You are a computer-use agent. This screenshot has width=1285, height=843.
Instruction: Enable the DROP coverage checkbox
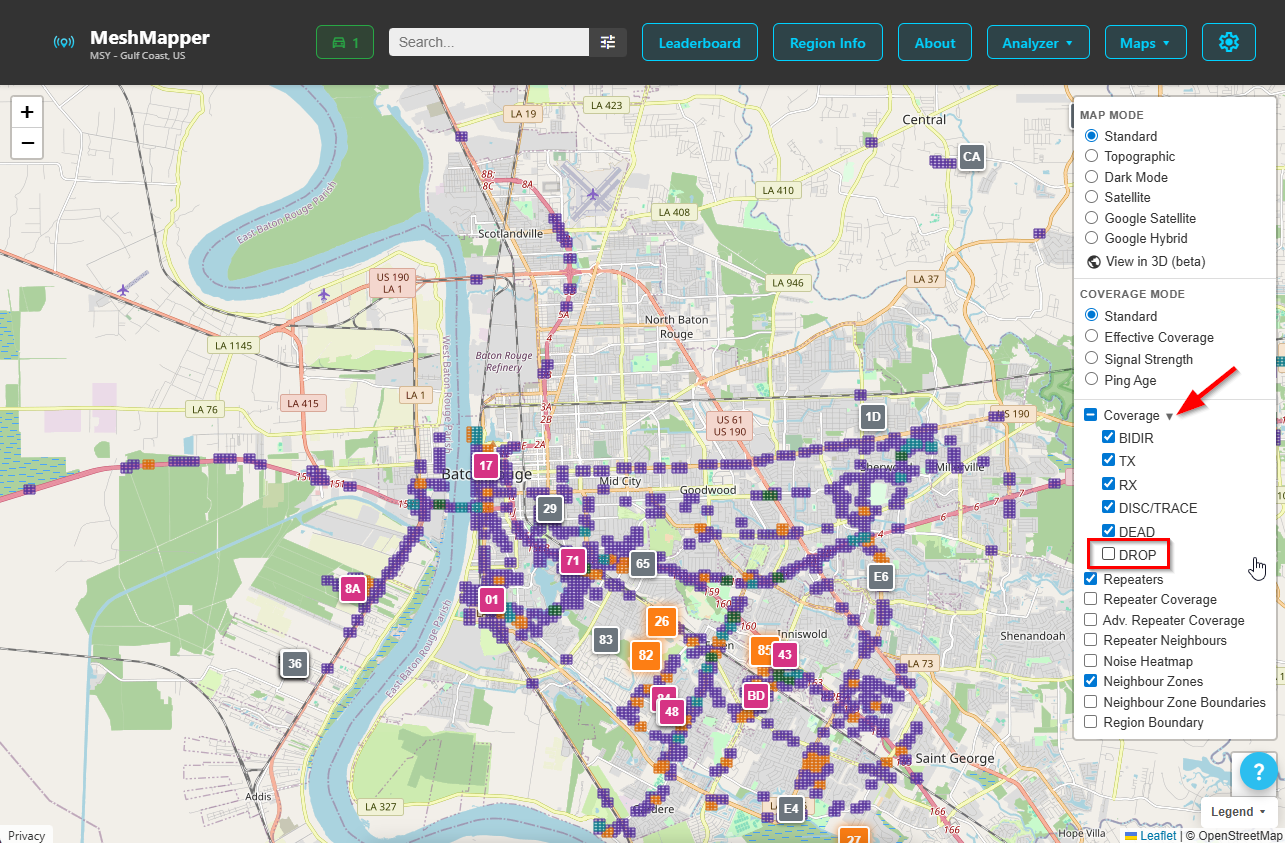point(1108,553)
